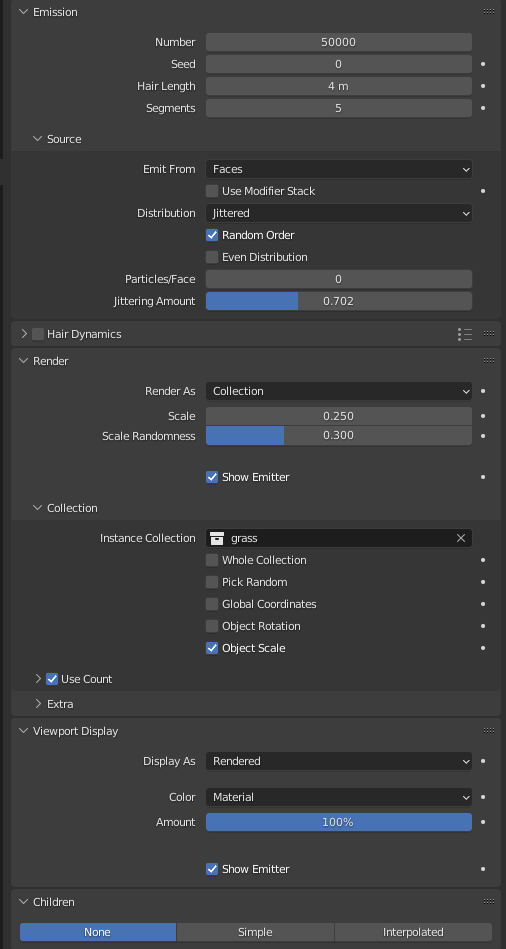Image resolution: width=506 pixels, height=949 pixels.
Task: Click the Seed value field
Action: tap(338, 64)
